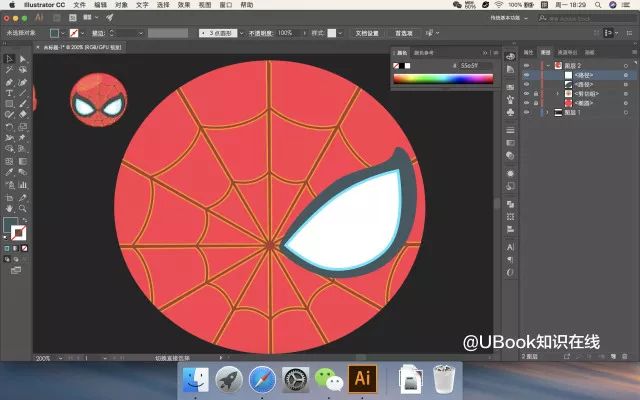The image size is (640, 400).
Task: Open System Preferences from the Dock
Action: (x=296, y=379)
